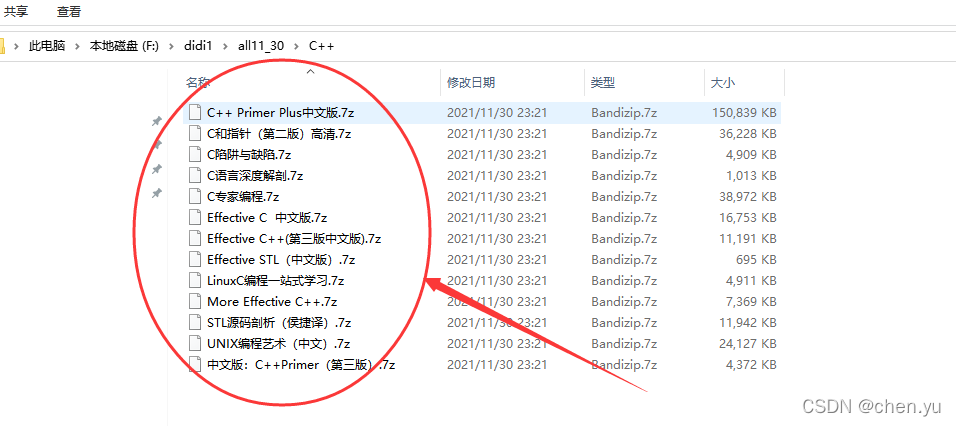
Task: Click the 4,372 KB size cell
Action: [752, 364]
